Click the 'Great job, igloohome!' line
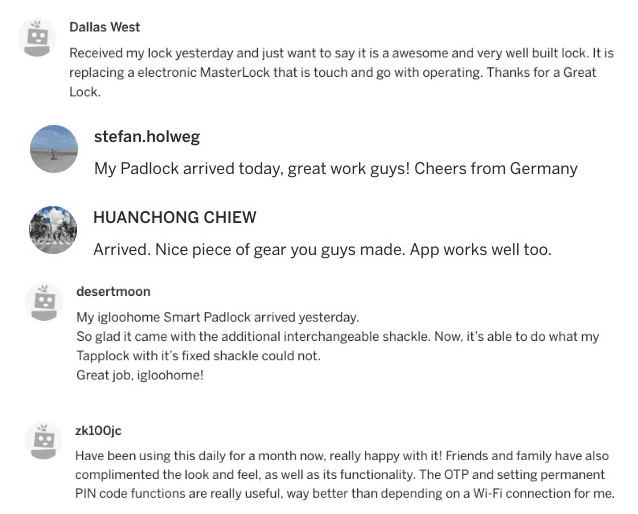Image resolution: width=638 pixels, height=514 pixels. [140, 375]
